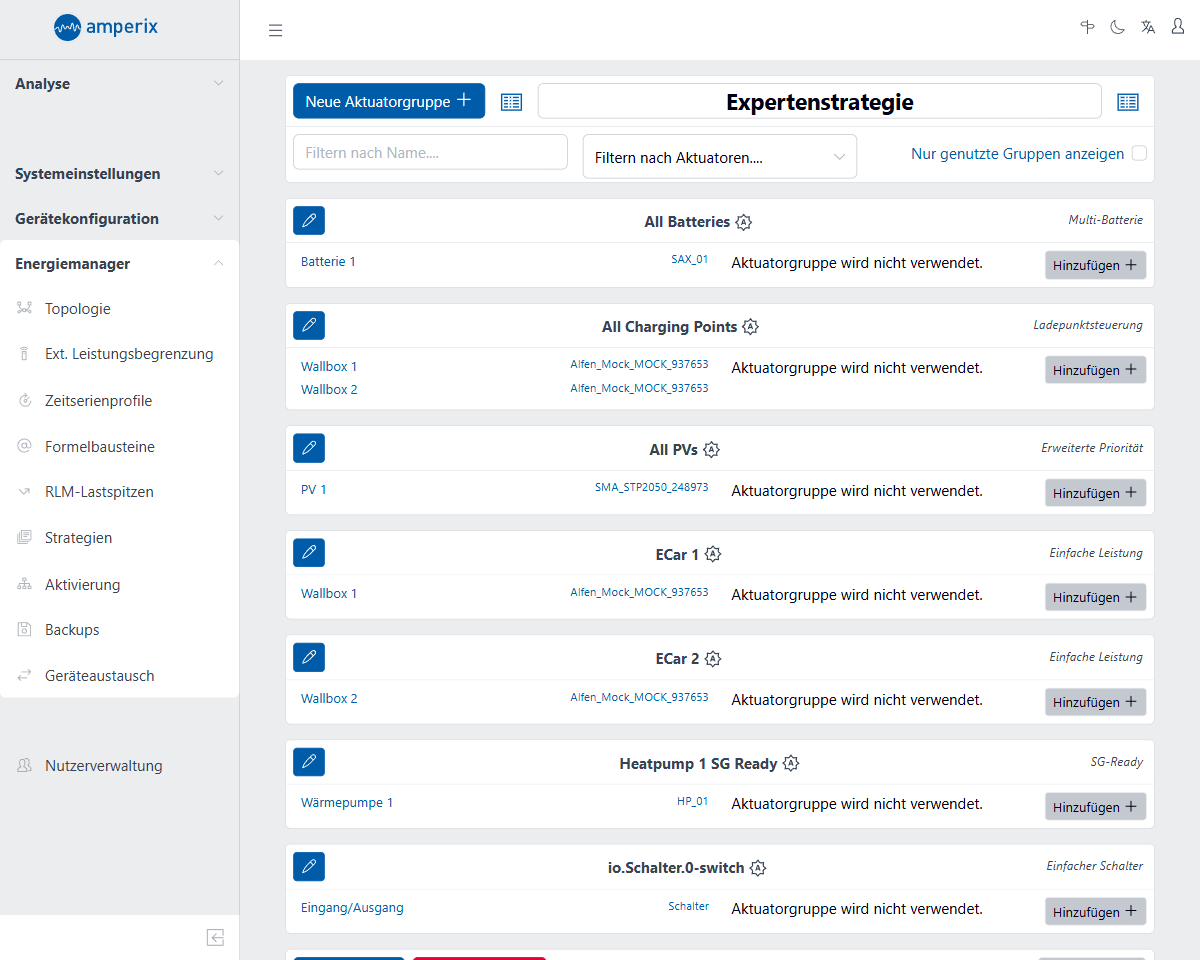The image size is (1200, 960).
Task: Open Nutzerverwaltung in the sidebar
Action: pos(103,766)
